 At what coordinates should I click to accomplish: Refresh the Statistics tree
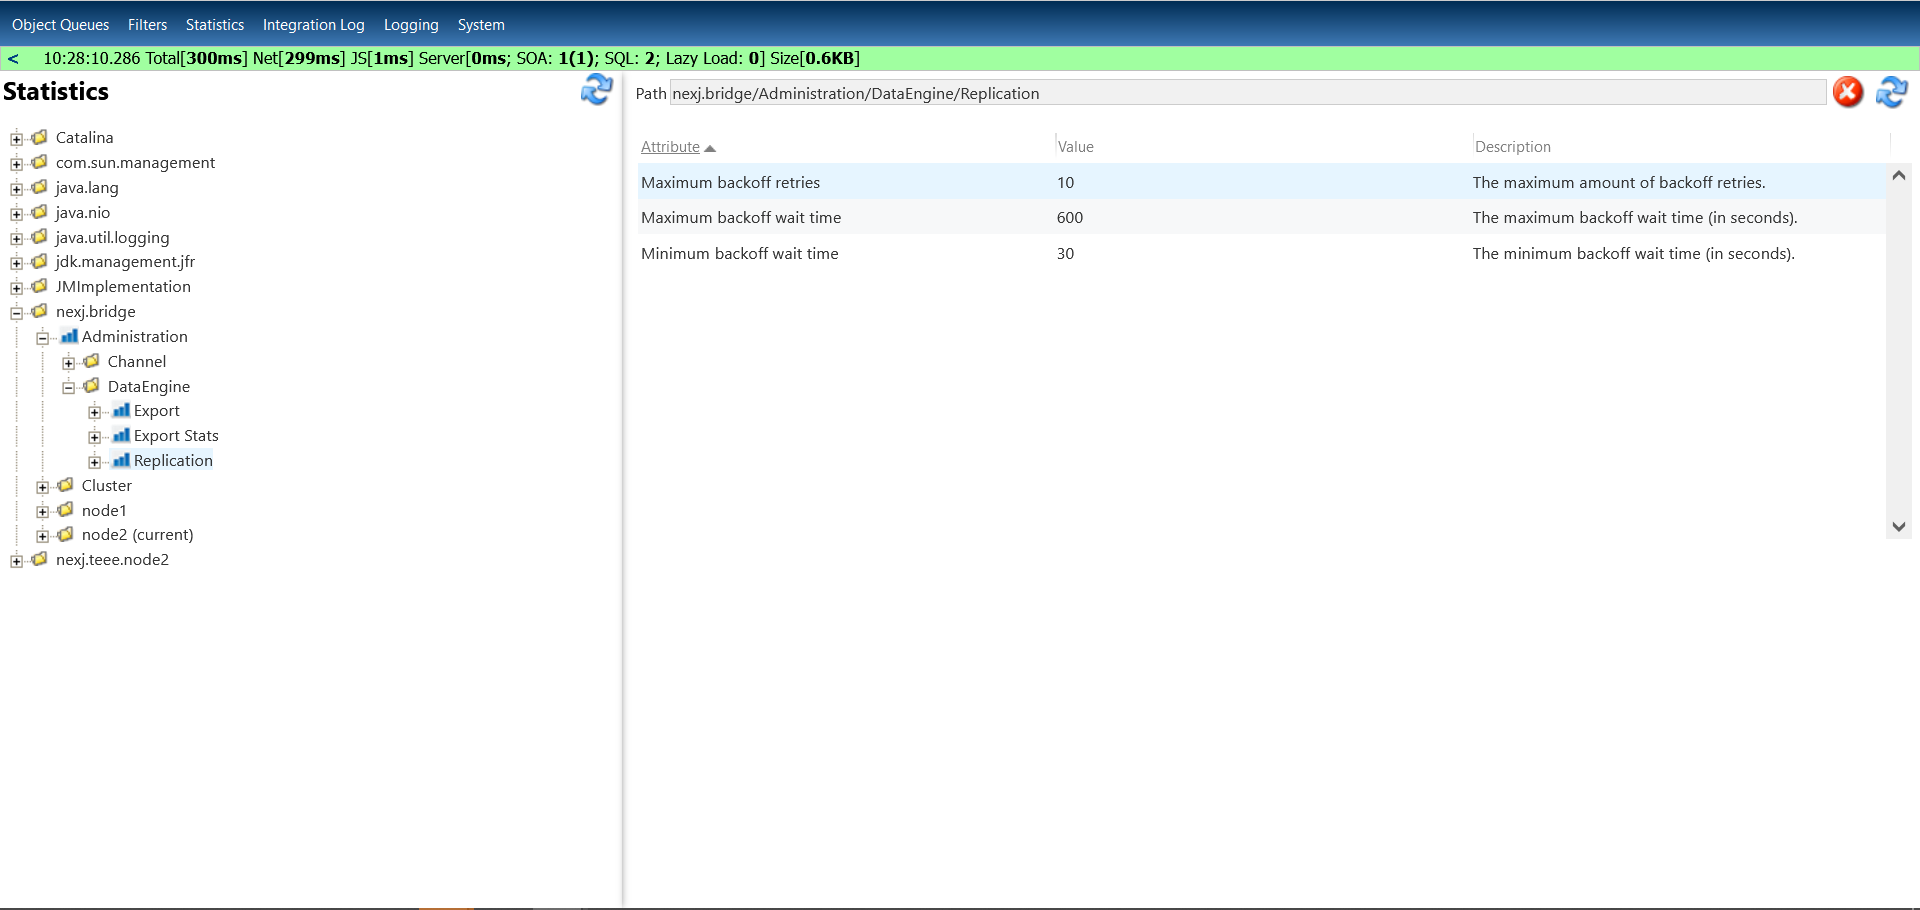[x=597, y=90]
